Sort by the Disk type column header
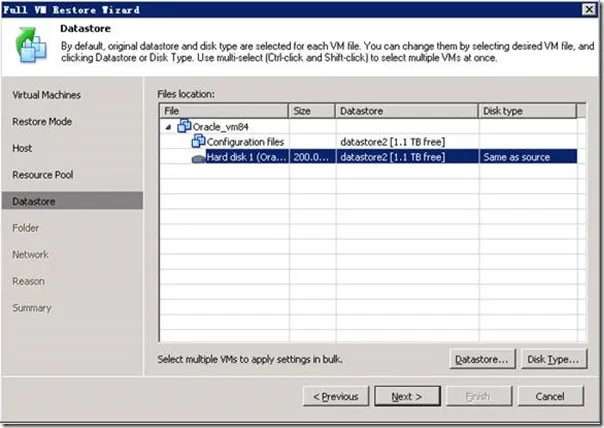Screen dimensions: 604x428 coord(527,111)
